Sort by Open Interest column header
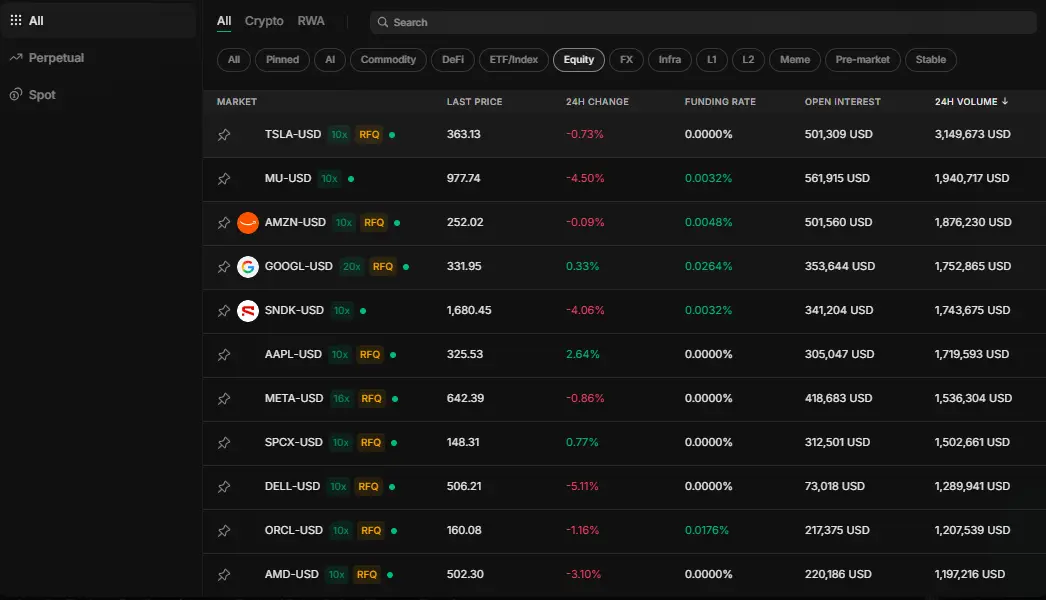Viewport: 1046px width, 600px height. coord(843,101)
